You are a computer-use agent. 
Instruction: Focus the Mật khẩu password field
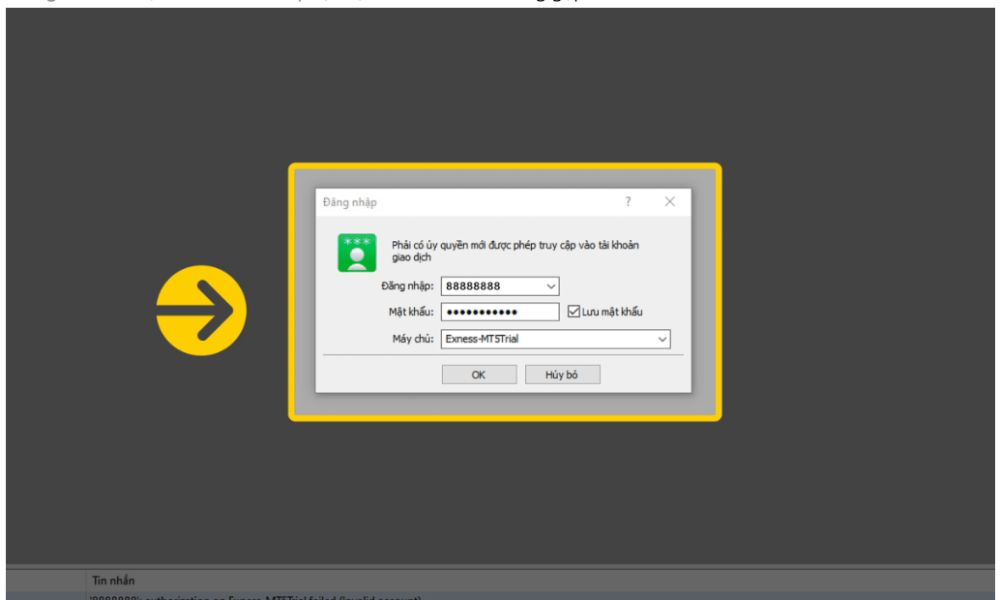pos(499,312)
